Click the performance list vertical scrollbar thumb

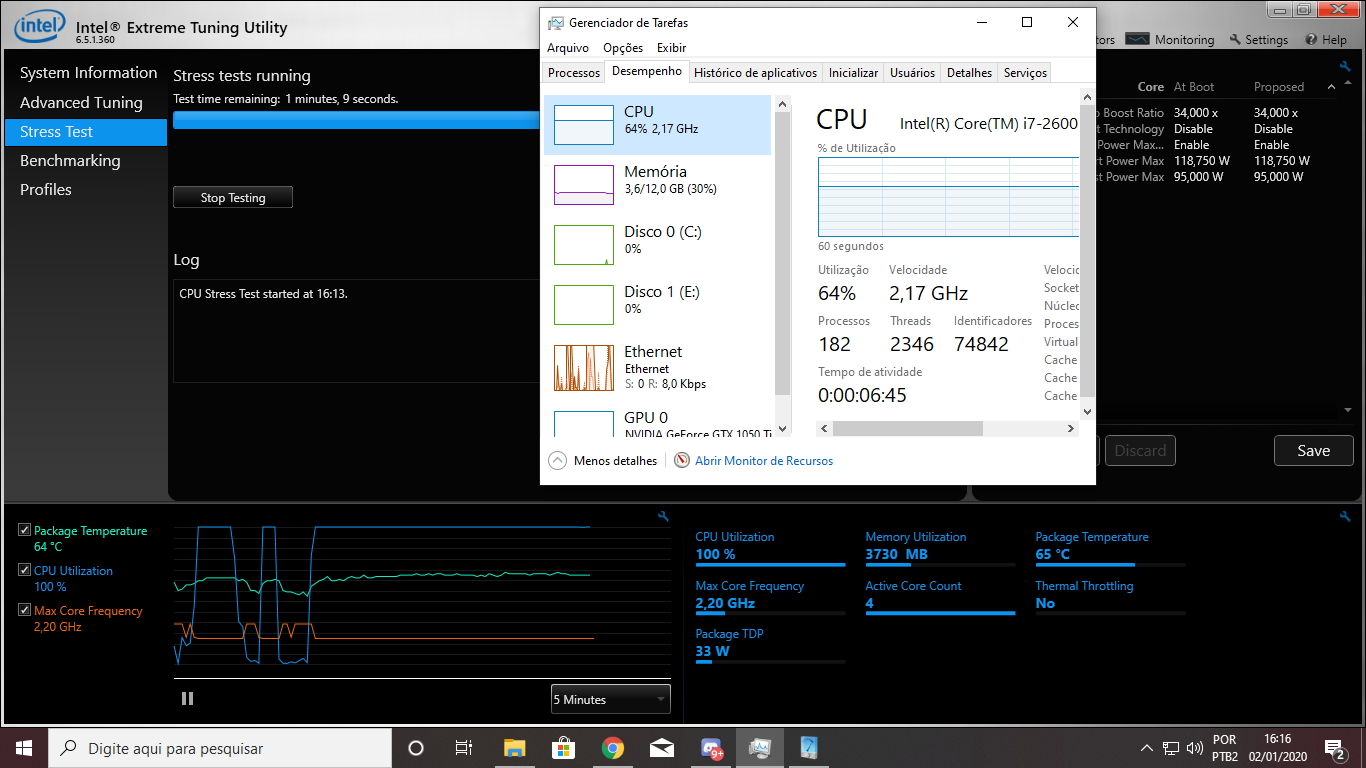pos(783,253)
